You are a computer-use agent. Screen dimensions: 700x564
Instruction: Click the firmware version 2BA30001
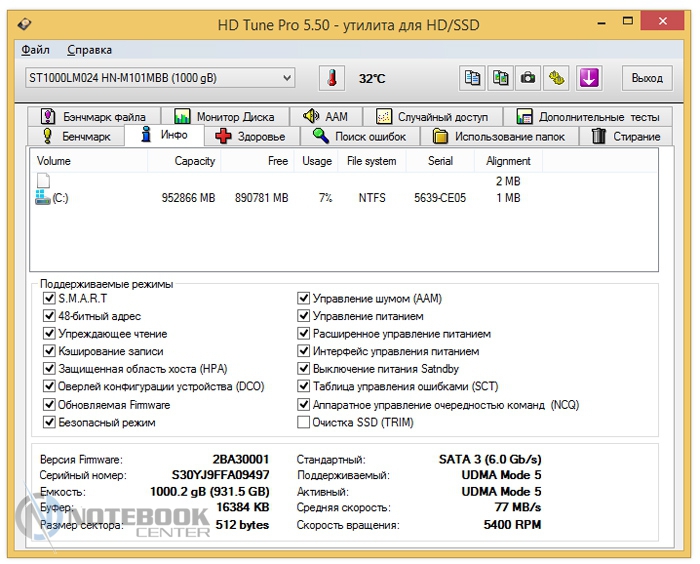point(241,459)
